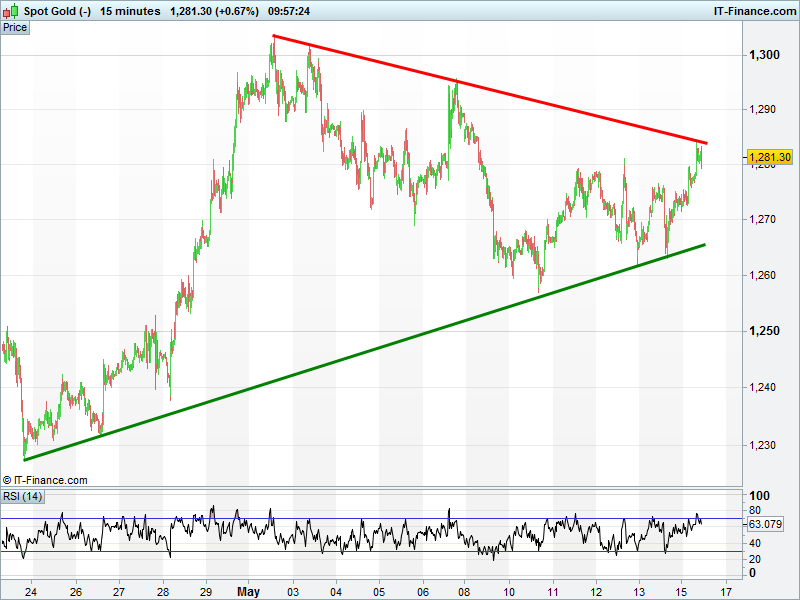Screen dimensions: 800x600
Task: Click the candlestick icon beside Spot Gold
Action: (x=13, y=10)
